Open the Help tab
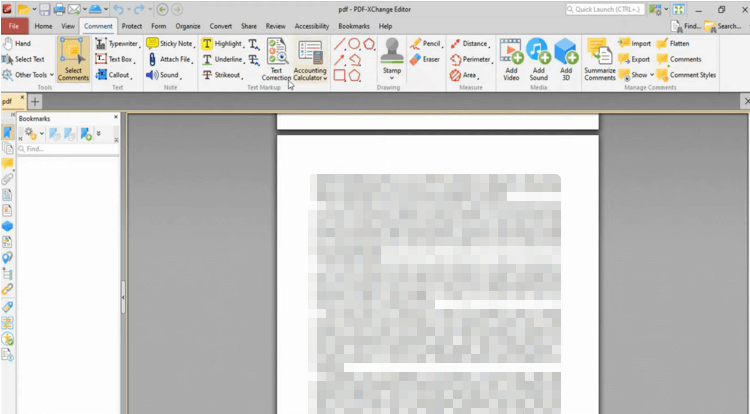Image resolution: width=750 pixels, height=414 pixels. pos(386,26)
